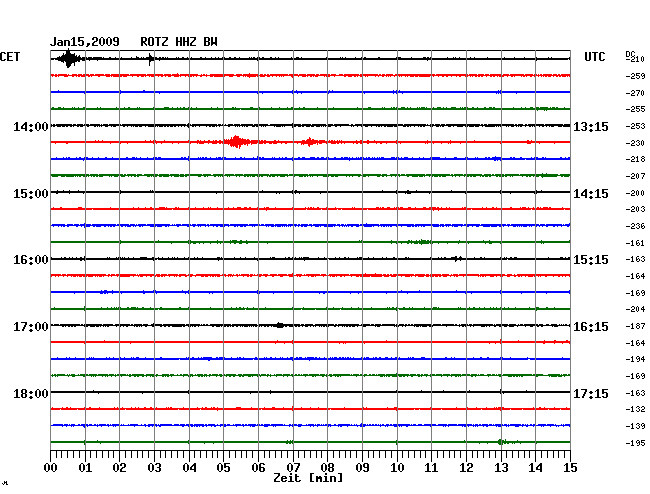Click the black spike near minute 03 on top trace
The height and width of the screenshot is (494, 650).
pos(150,59)
